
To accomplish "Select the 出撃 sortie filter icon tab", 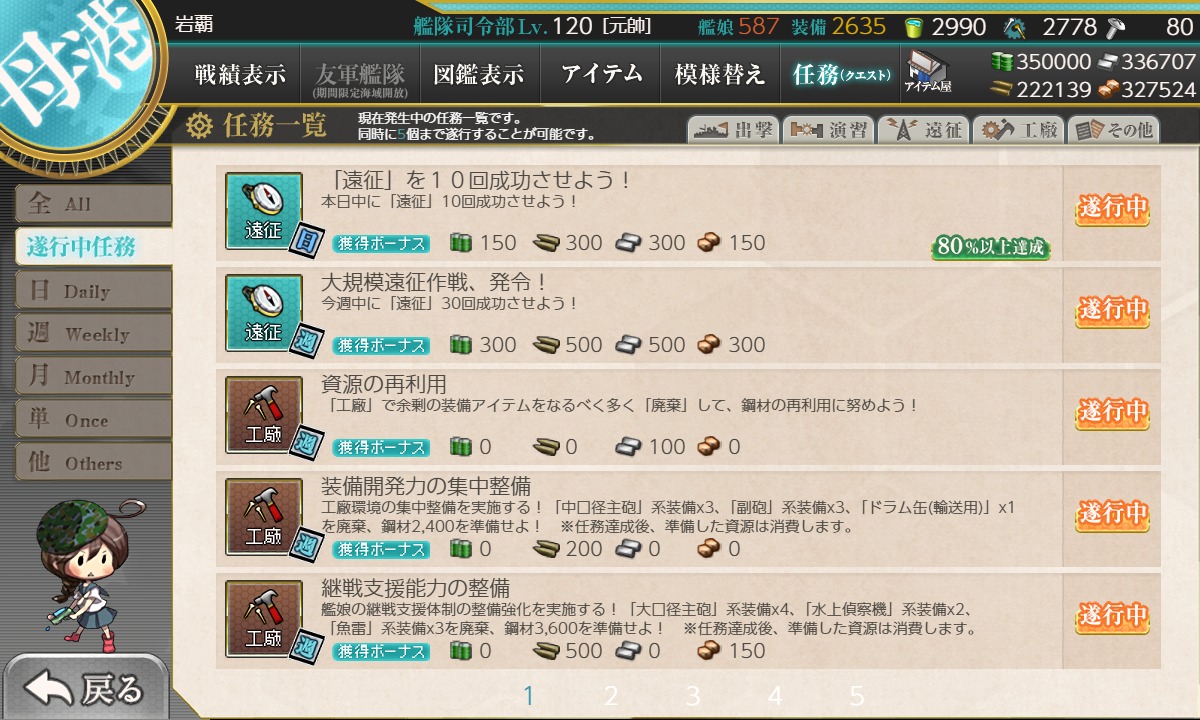I will pos(733,130).
